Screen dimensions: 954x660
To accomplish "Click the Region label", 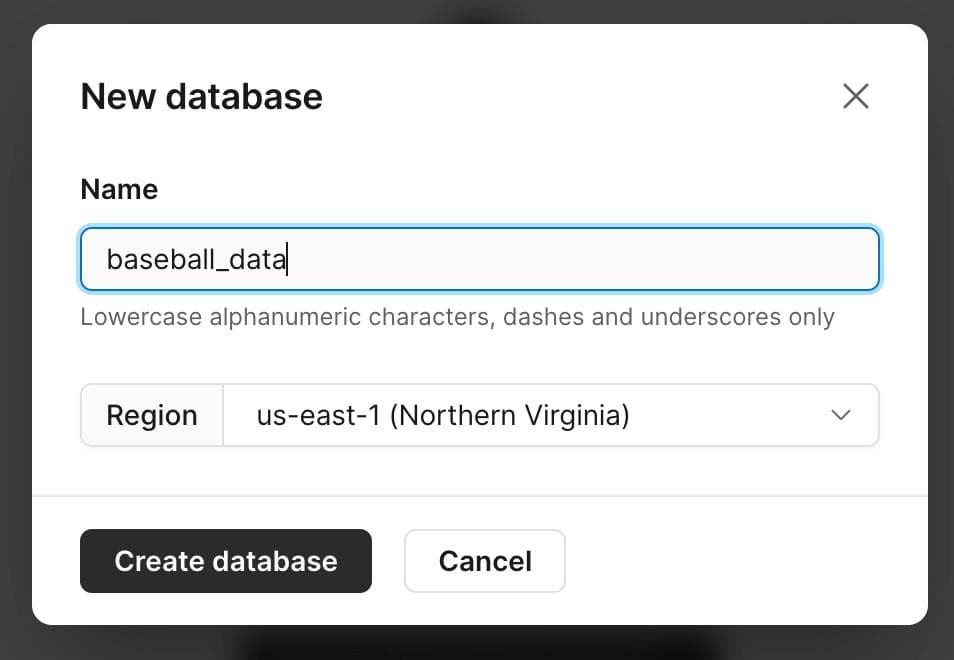I will pos(151,415).
